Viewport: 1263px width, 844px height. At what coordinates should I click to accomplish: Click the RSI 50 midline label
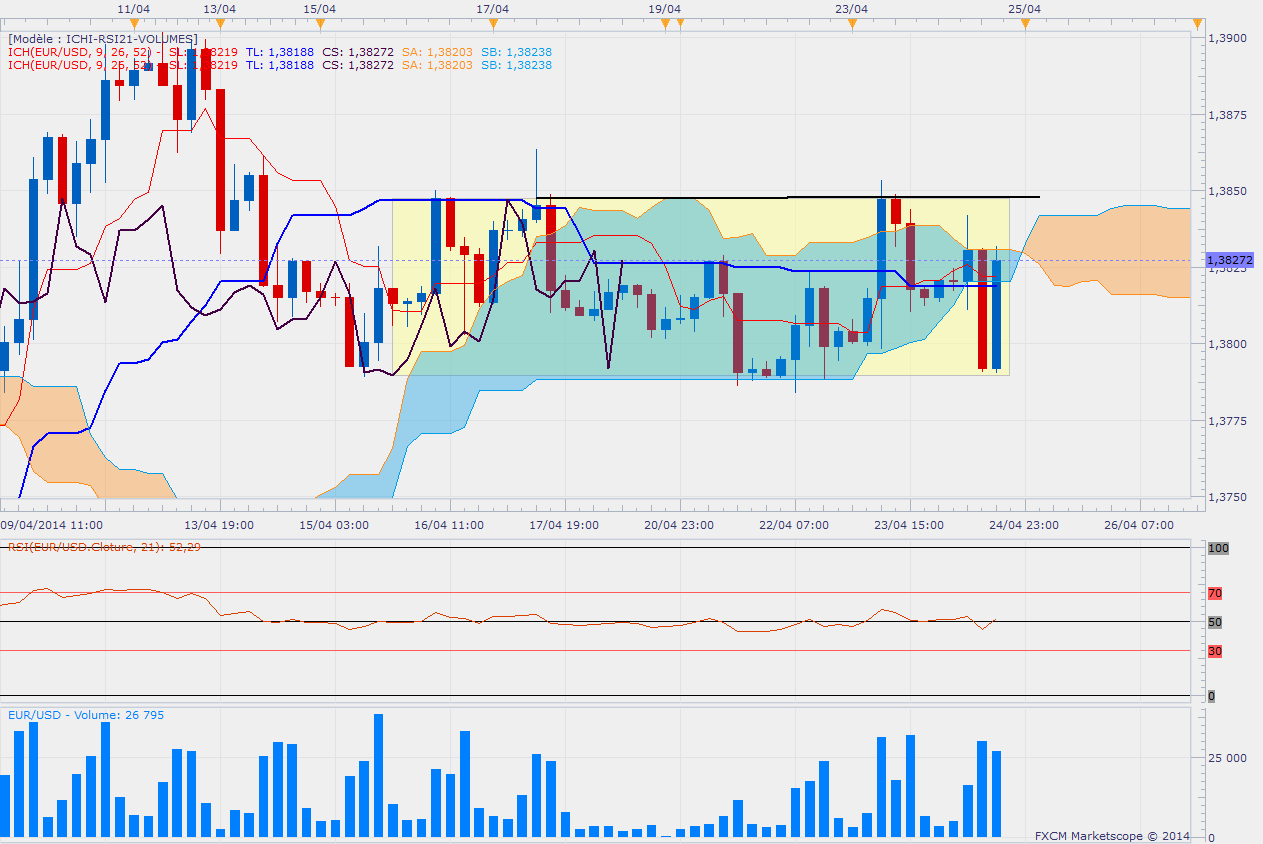(1215, 622)
